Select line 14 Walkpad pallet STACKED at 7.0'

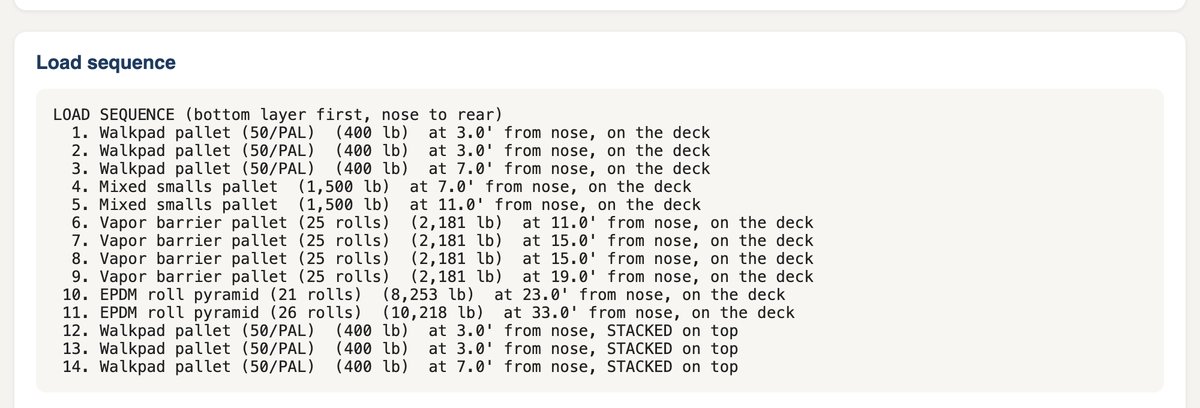click(400, 366)
